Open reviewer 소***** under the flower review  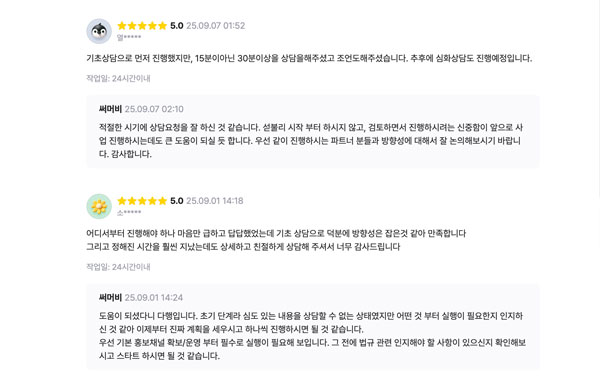tap(129, 212)
